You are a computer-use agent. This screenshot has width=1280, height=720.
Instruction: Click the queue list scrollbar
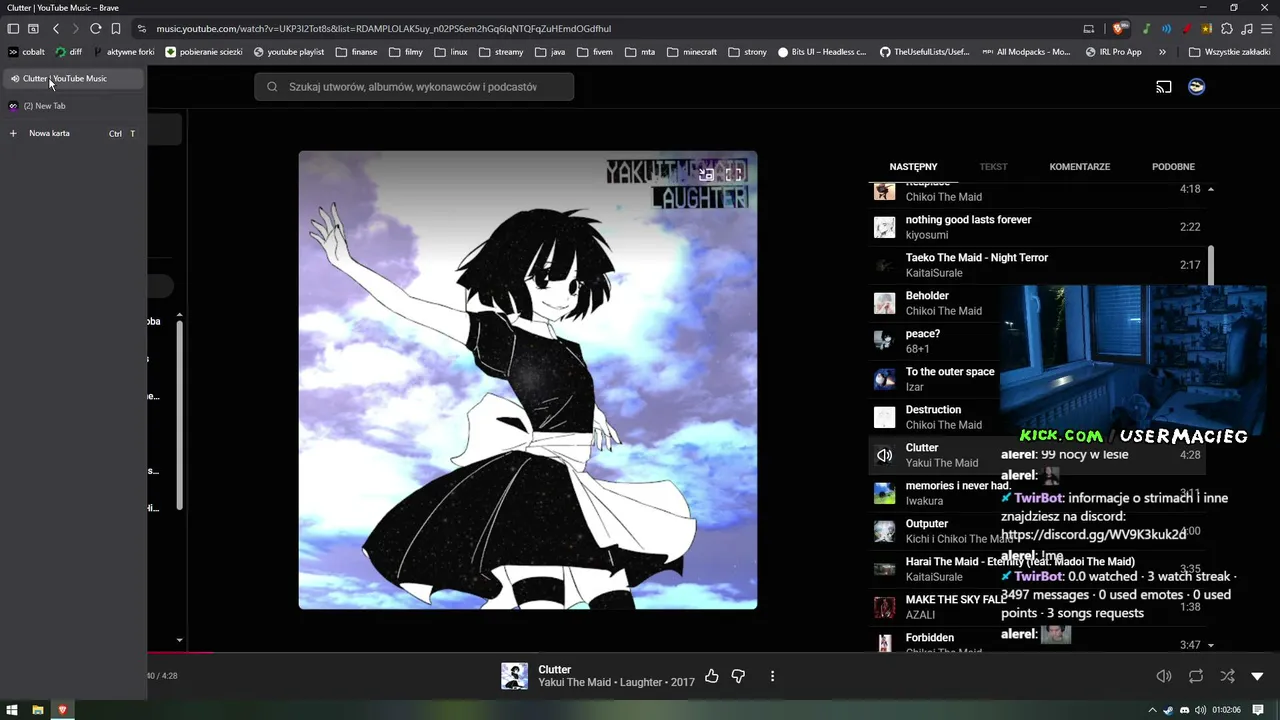(x=1211, y=265)
